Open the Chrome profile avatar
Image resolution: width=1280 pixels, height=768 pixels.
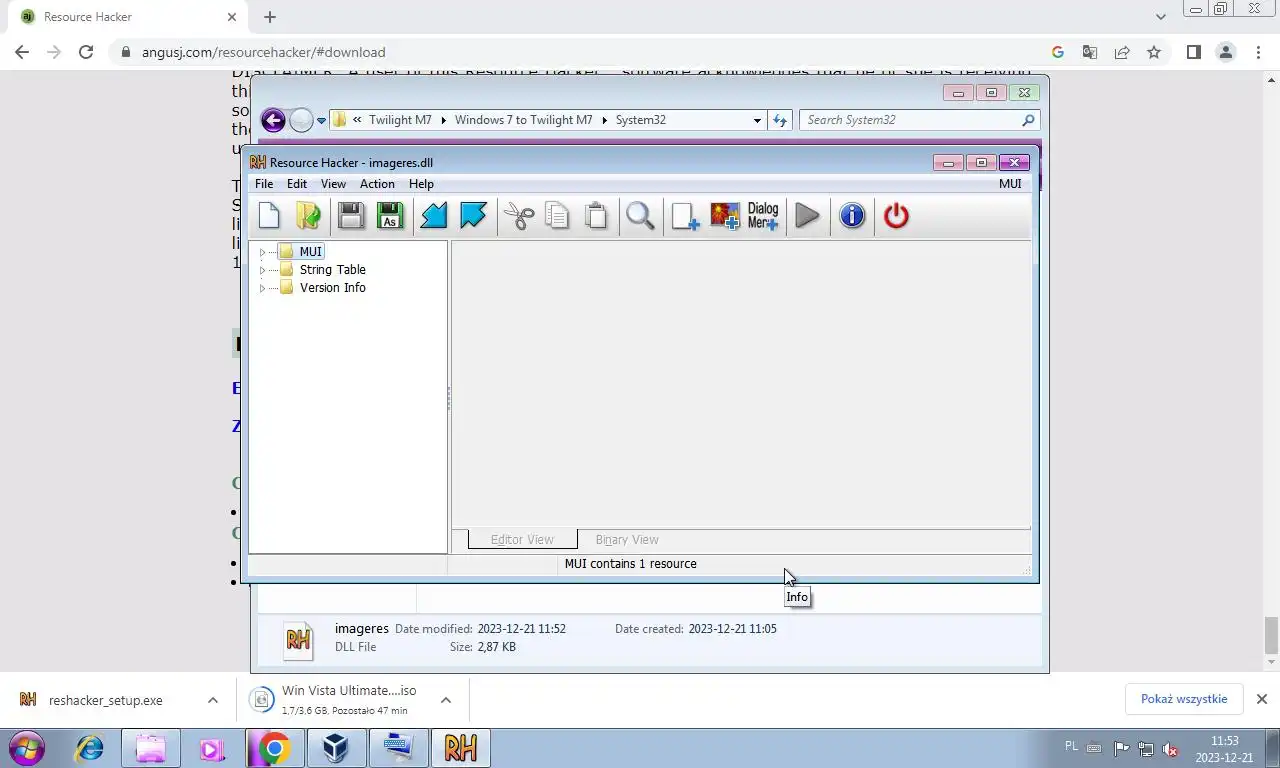pos(1225,52)
